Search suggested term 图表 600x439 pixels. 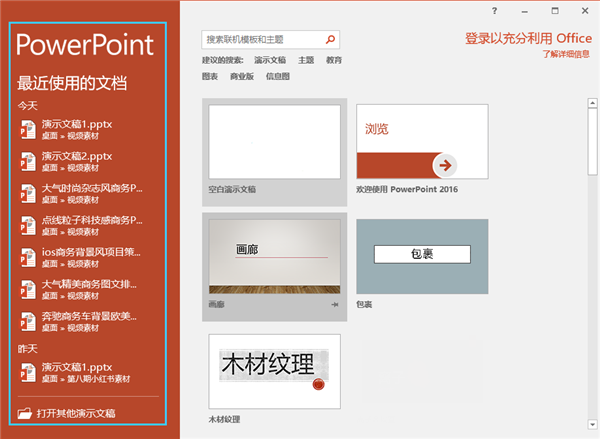click(x=210, y=77)
